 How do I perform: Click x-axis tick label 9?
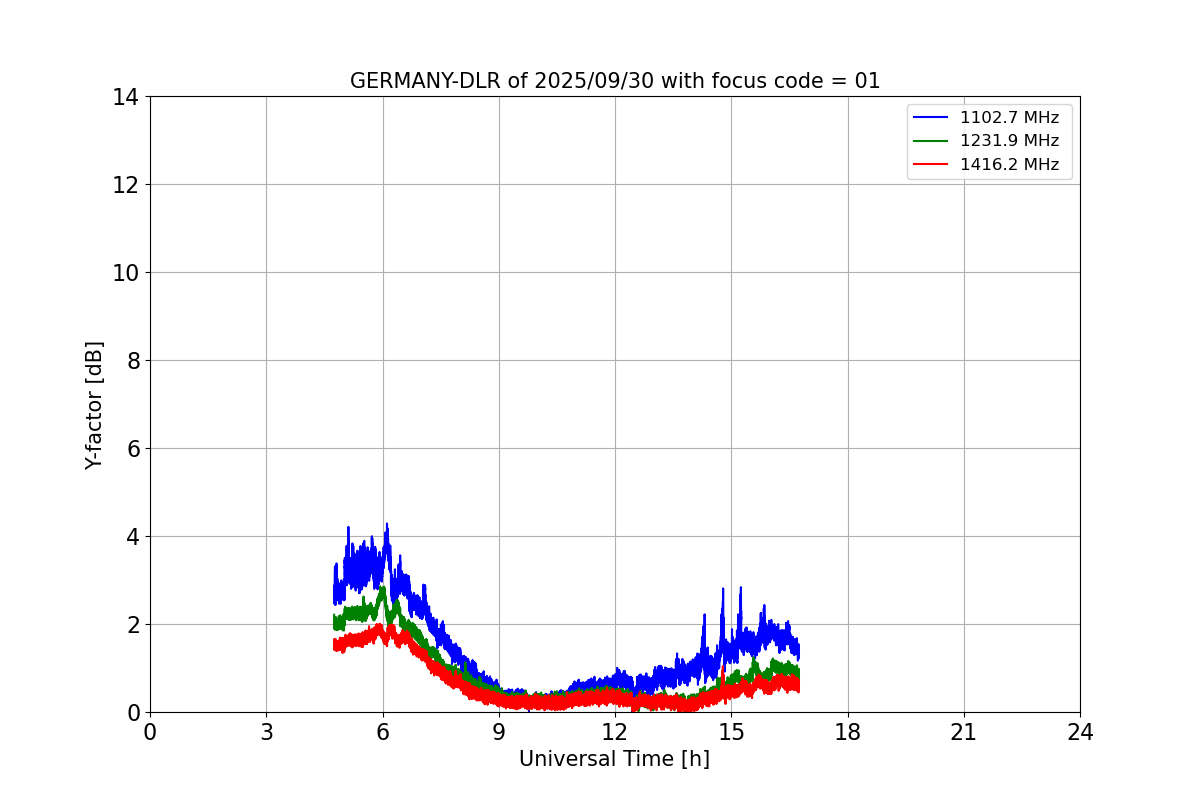pos(499,733)
